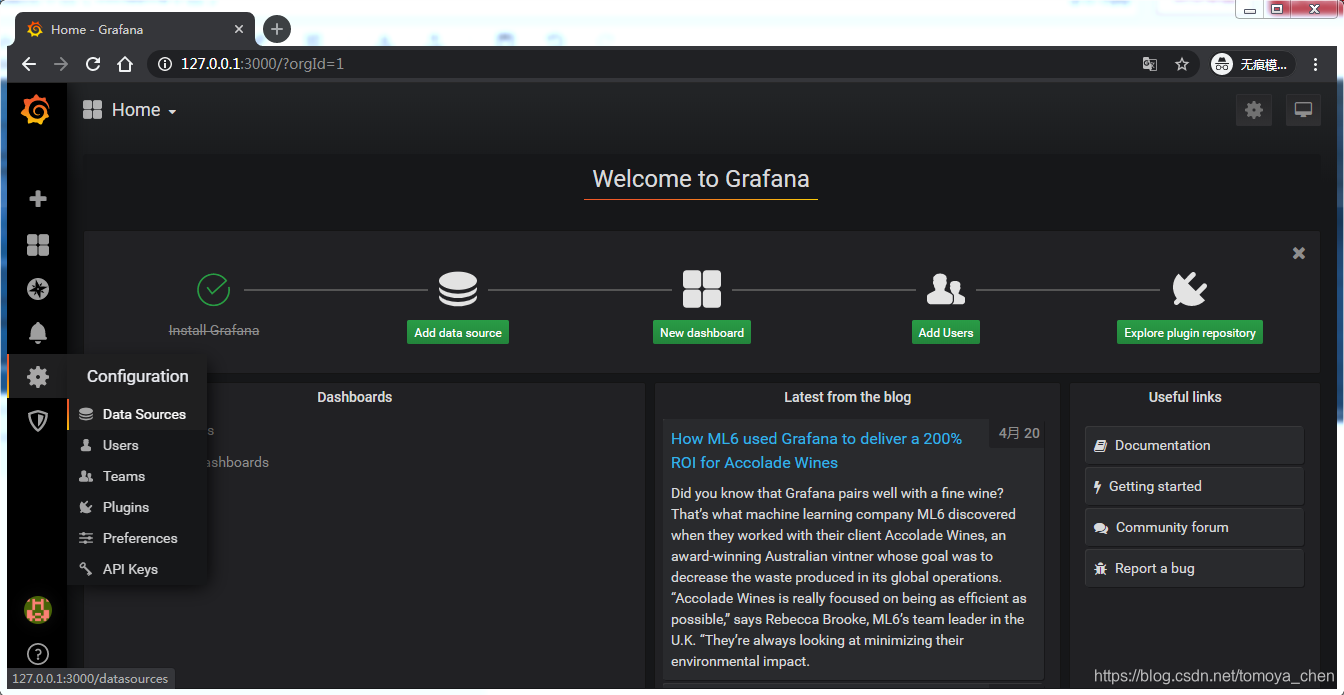1344x695 pixels.
Task: Close the getting started panel
Action: click(x=1299, y=253)
